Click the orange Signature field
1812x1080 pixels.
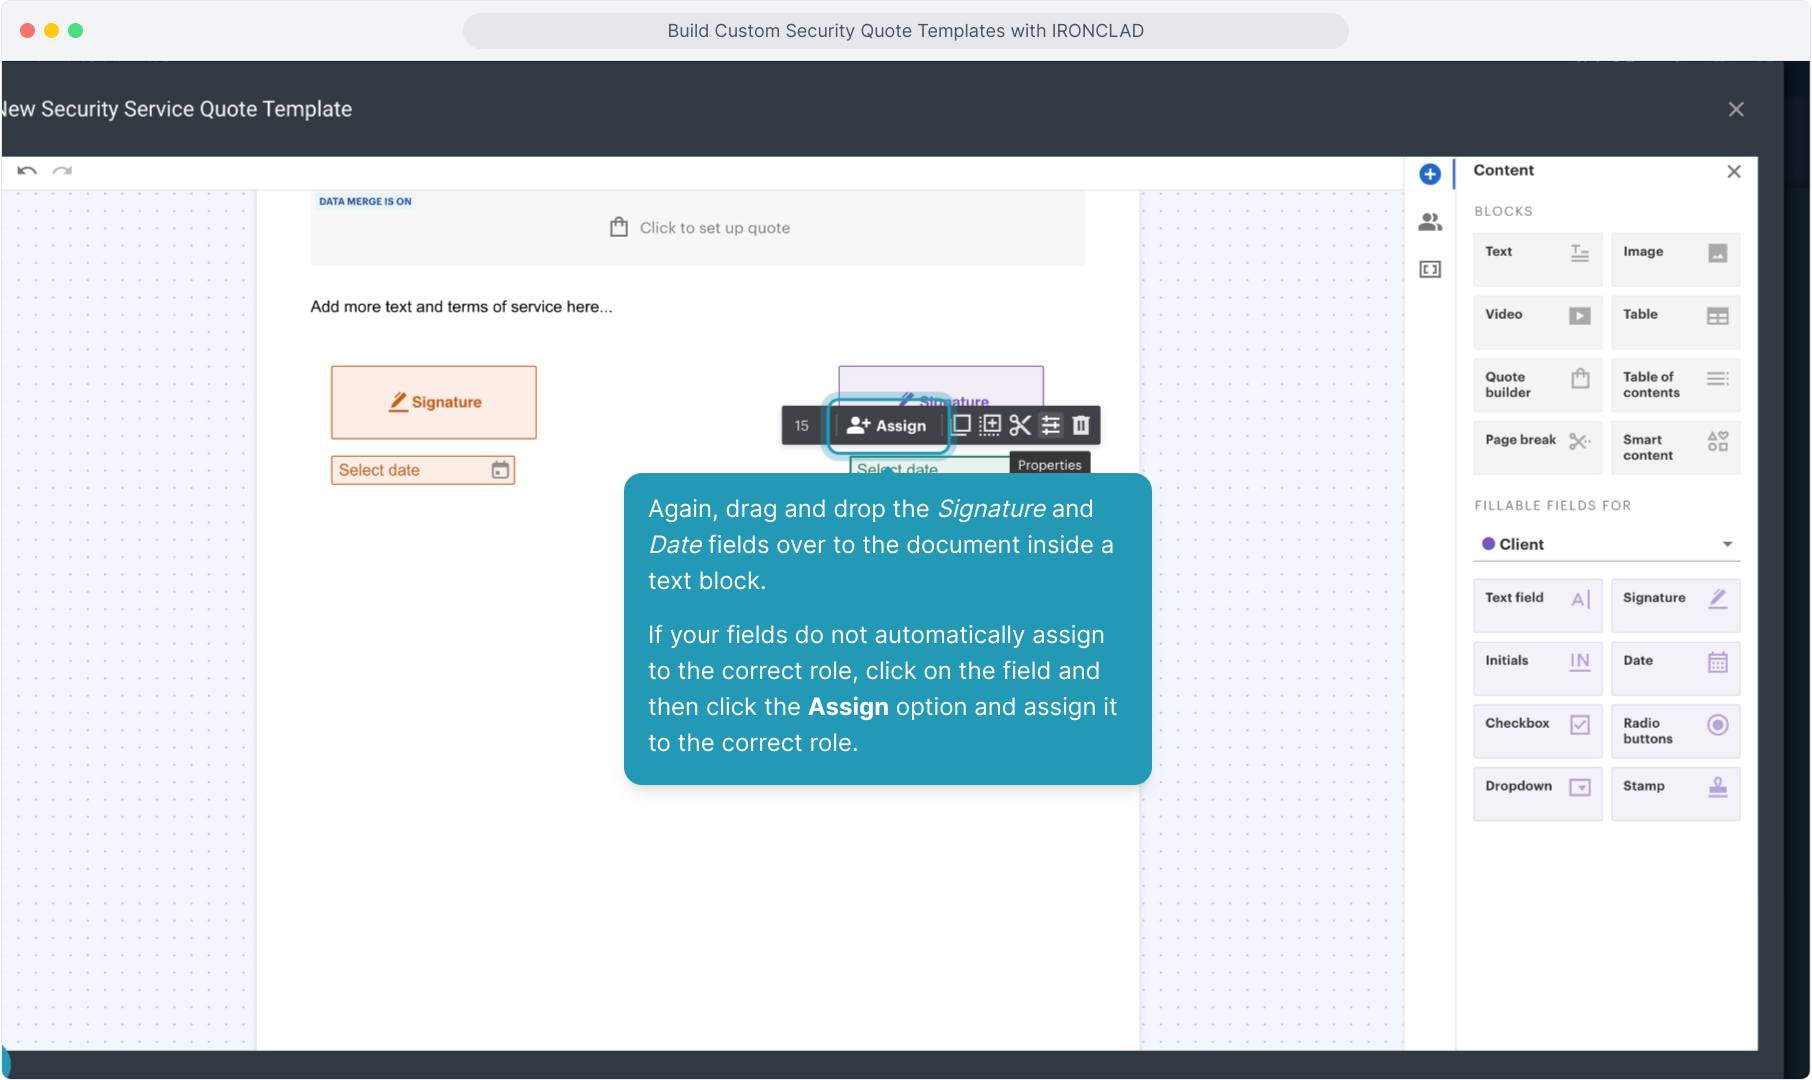coord(434,402)
